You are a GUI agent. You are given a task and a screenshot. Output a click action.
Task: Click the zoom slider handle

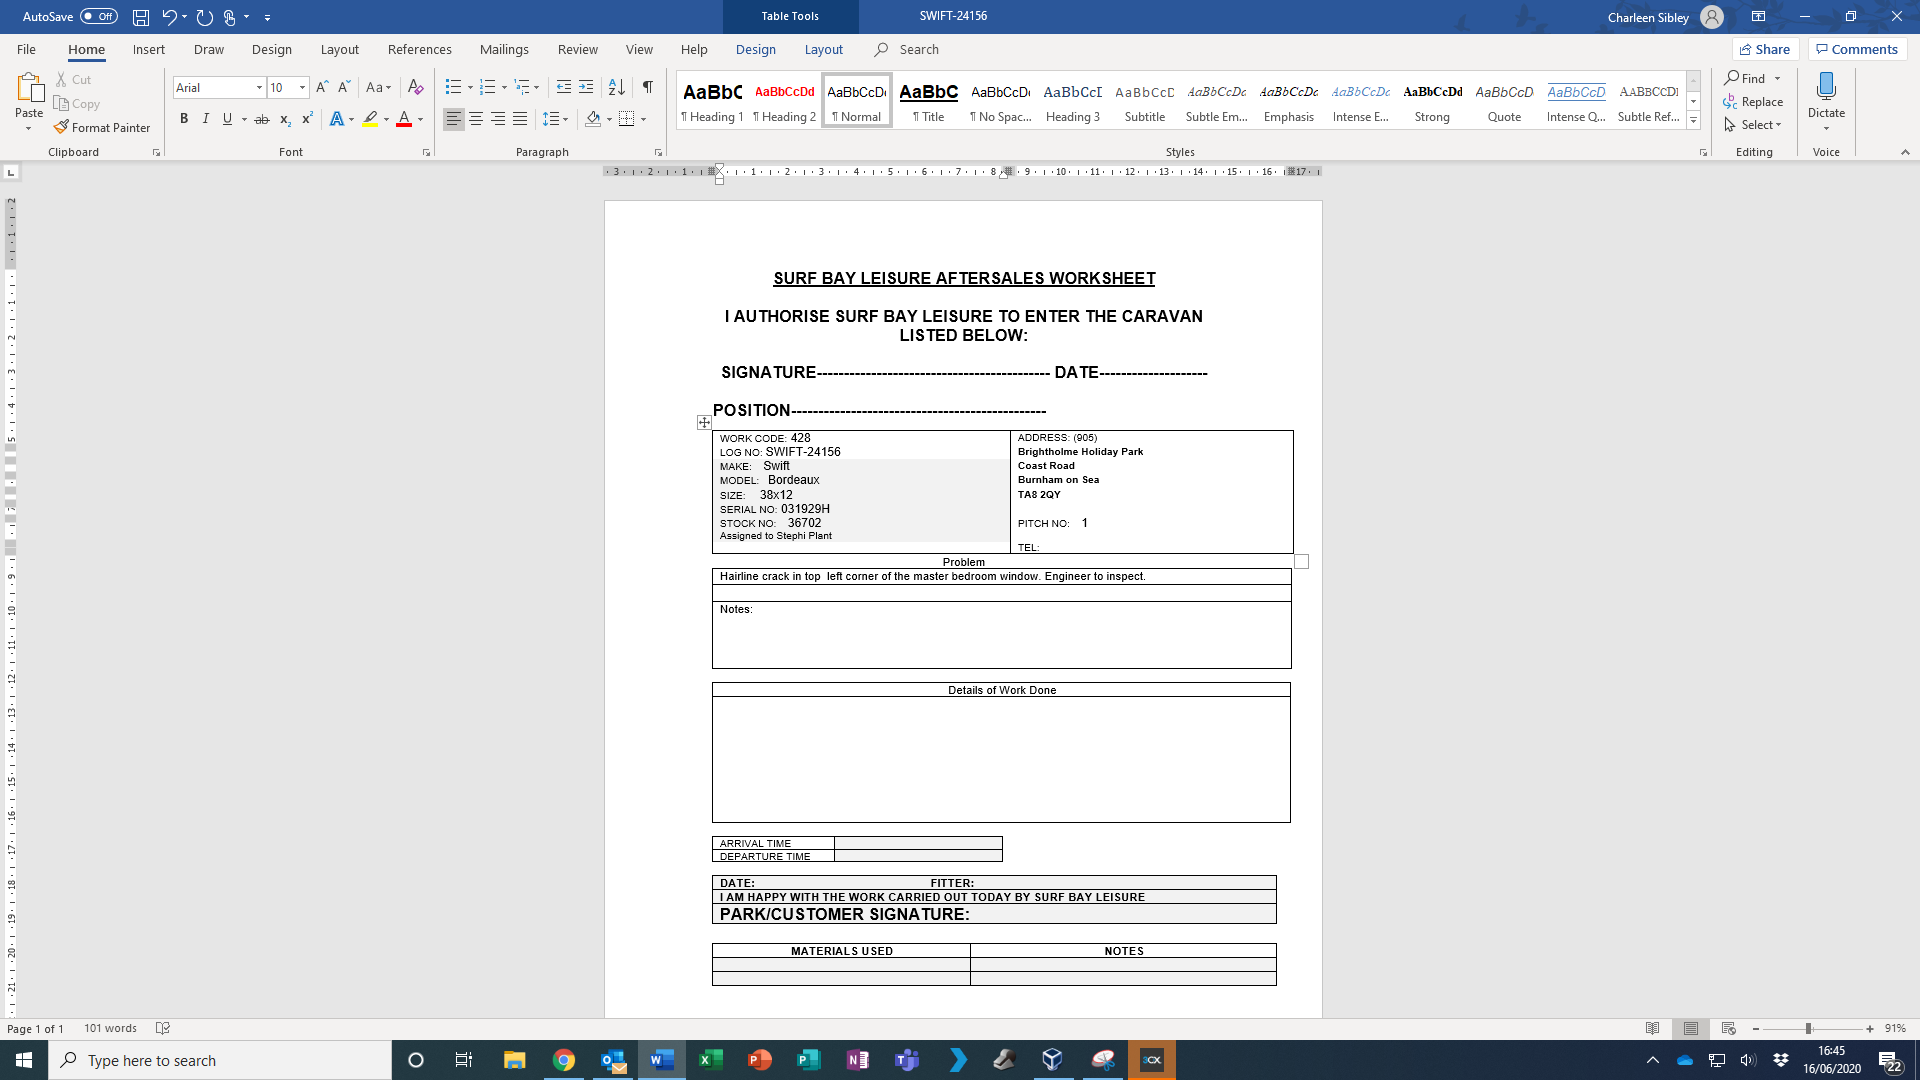tap(1808, 1029)
